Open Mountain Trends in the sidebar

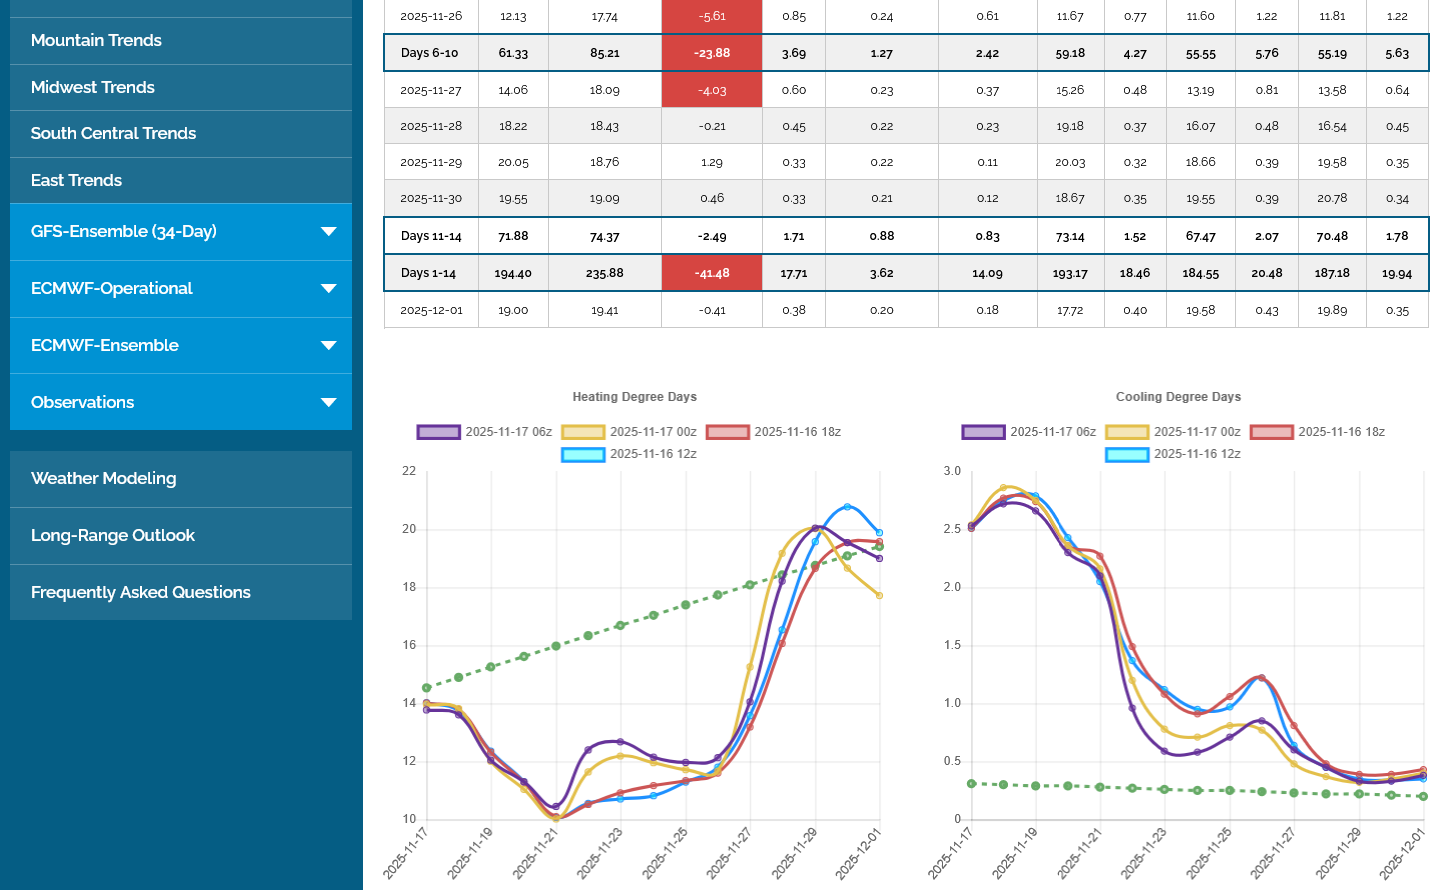point(96,41)
